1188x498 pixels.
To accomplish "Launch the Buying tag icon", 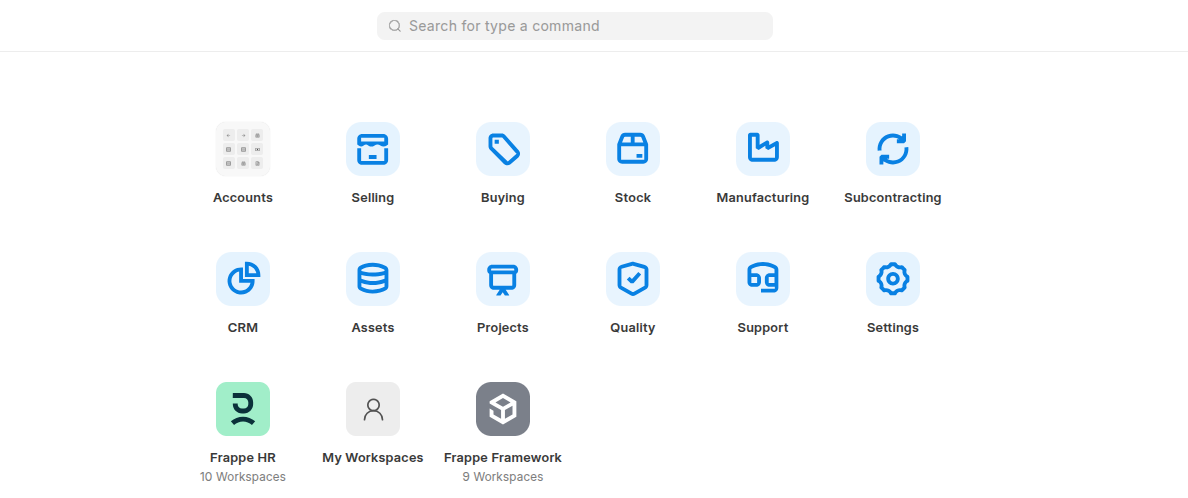I will pos(503,149).
